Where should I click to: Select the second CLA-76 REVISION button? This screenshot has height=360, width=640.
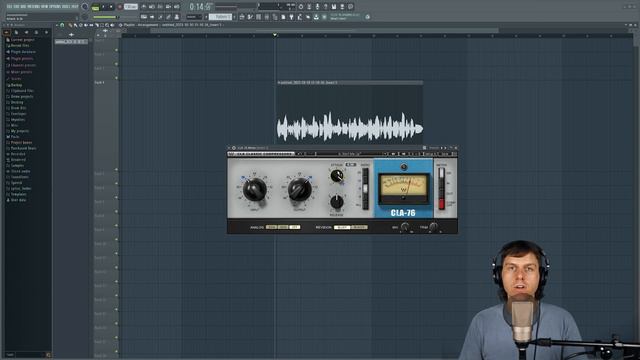tap(359, 227)
